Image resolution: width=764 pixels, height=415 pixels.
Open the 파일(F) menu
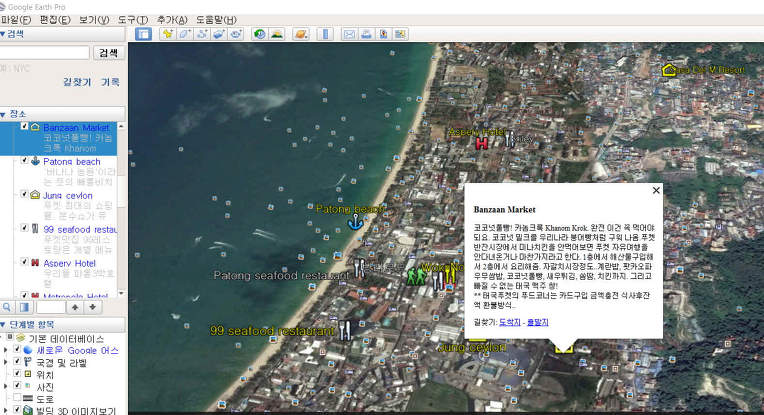point(16,20)
